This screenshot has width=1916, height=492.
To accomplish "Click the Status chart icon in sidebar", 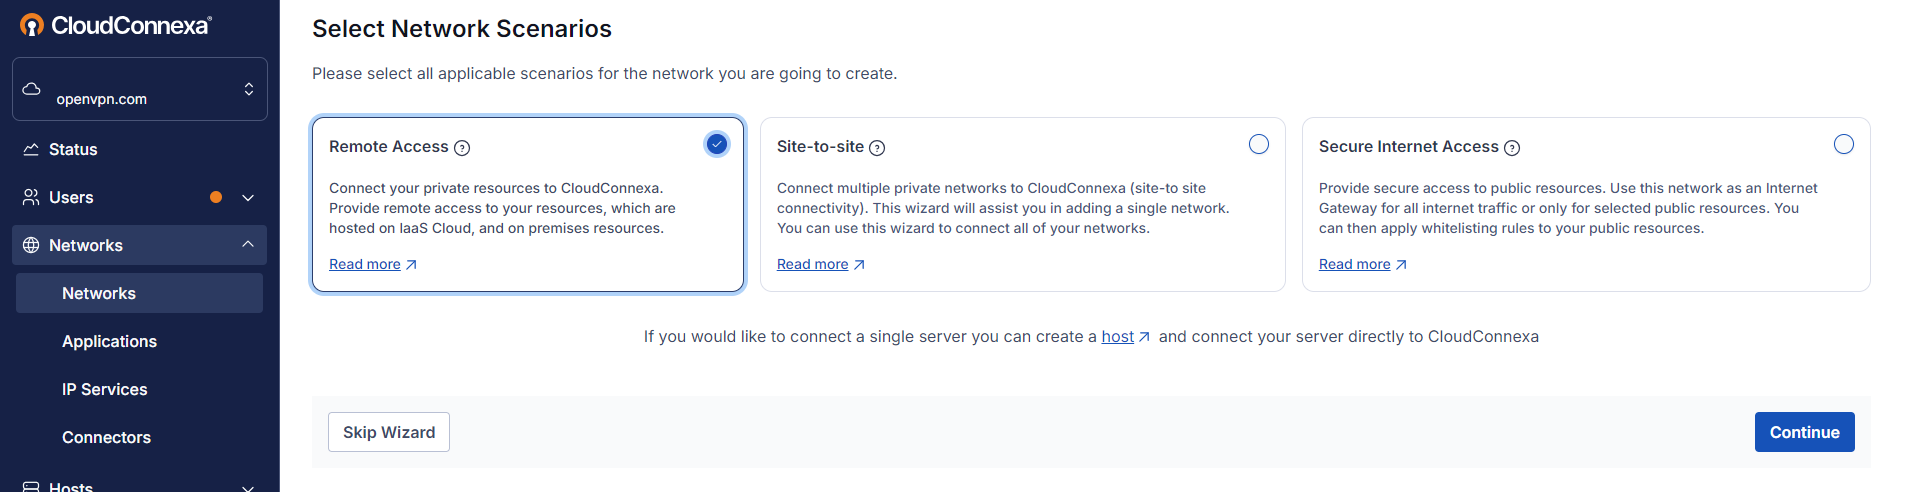I will (x=31, y=149).
